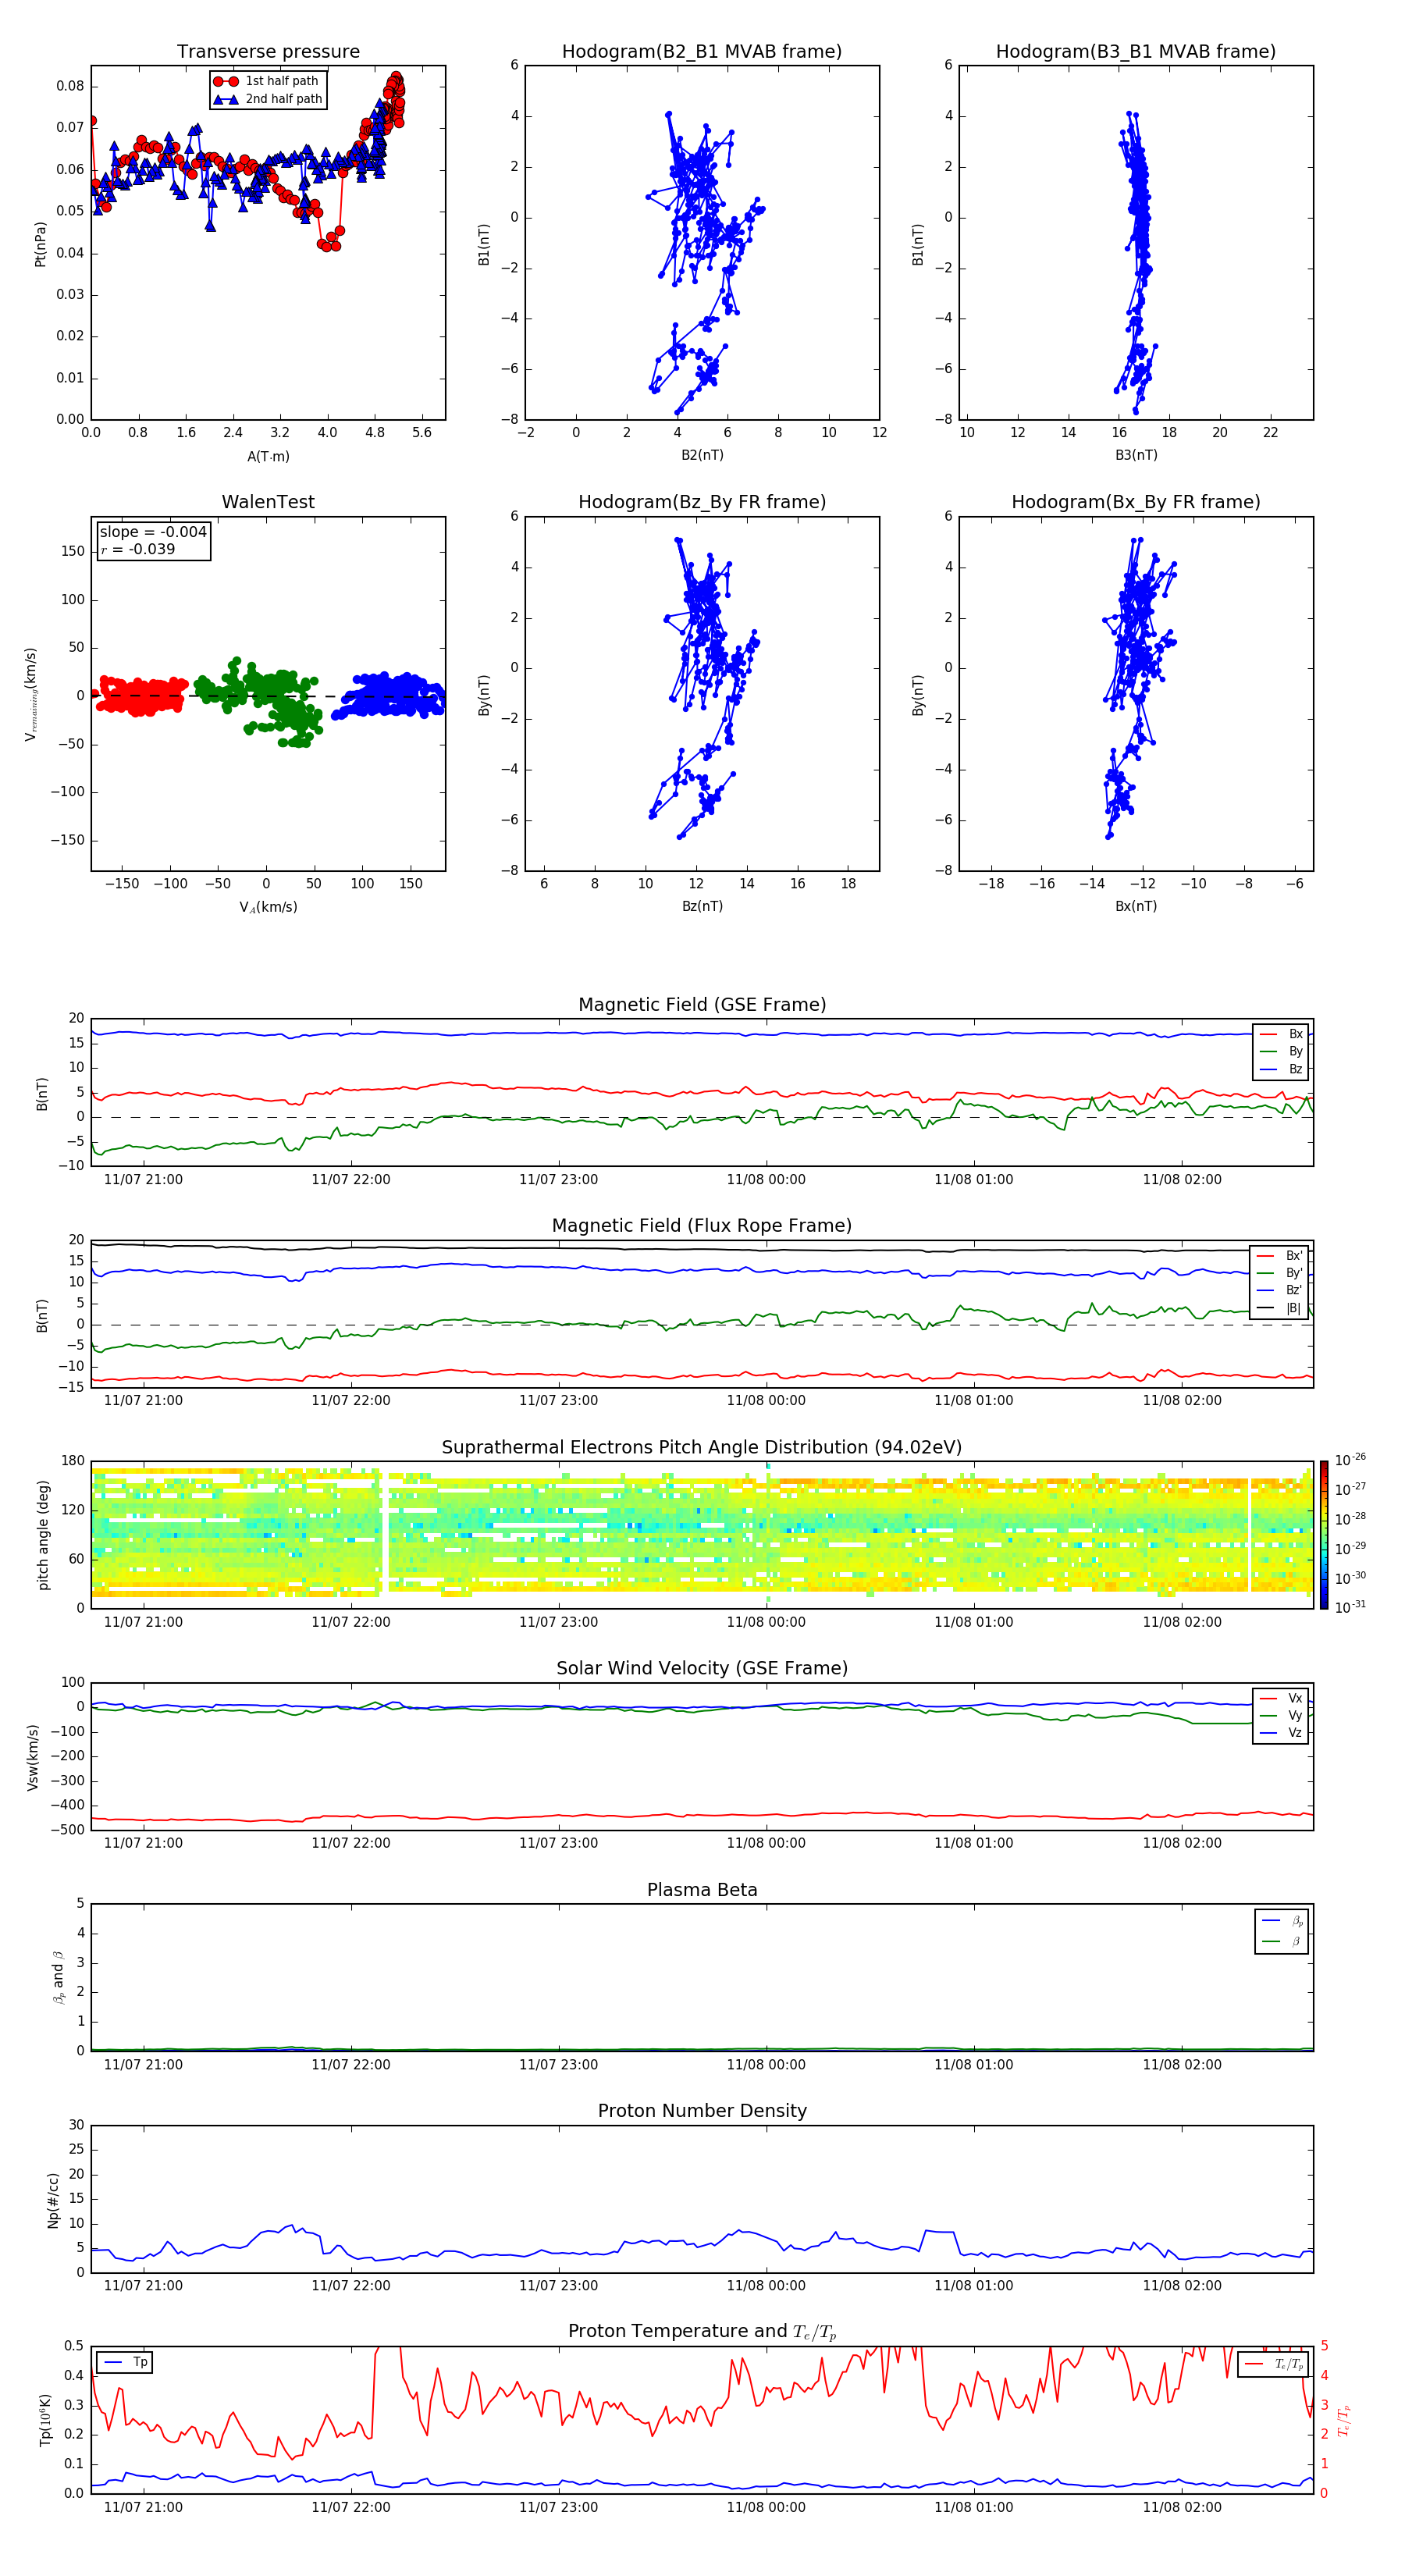1405x2576 pixels.
Task: Click the red Te/Tp right axis label
Action: (1344, 2421)
